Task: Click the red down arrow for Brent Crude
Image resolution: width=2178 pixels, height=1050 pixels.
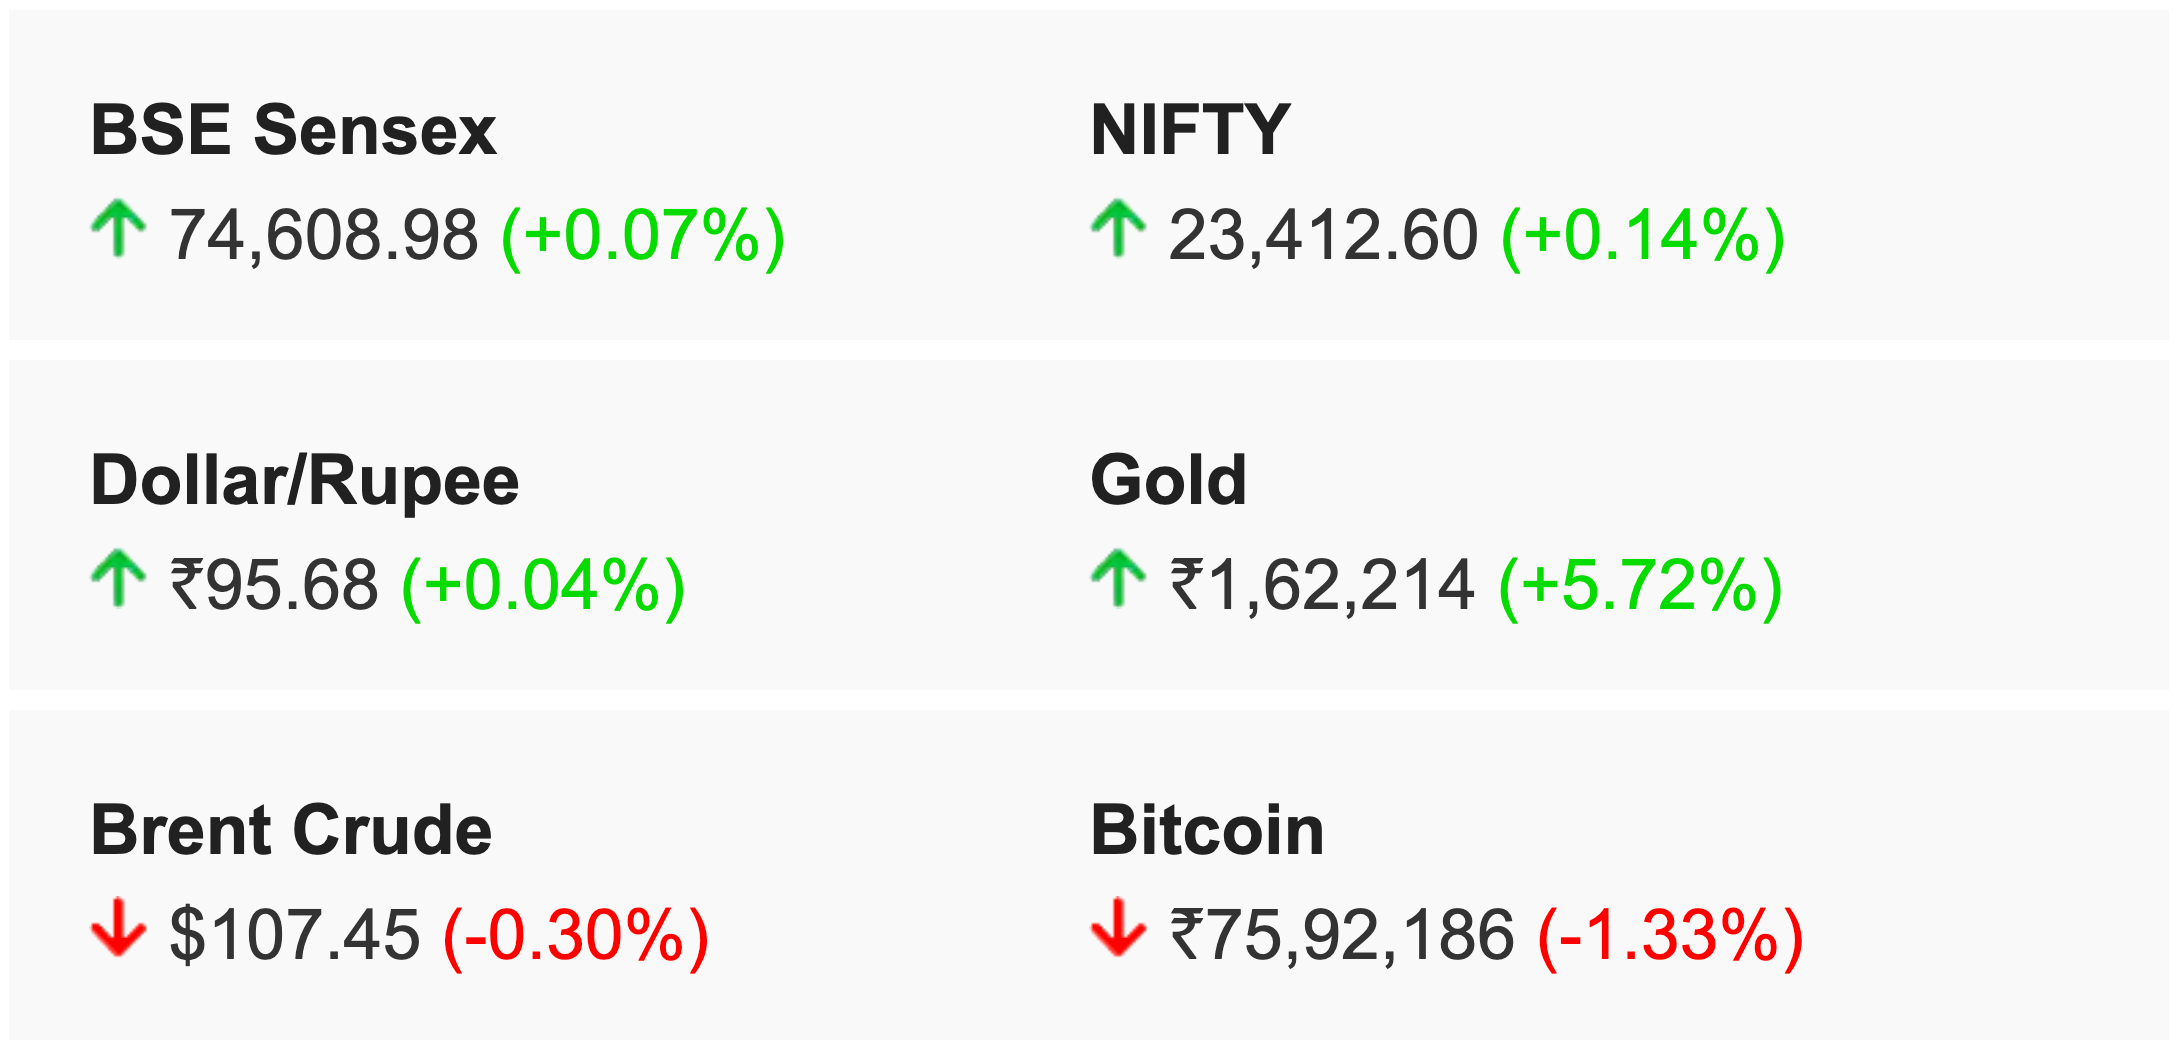Action: [118, 928]
